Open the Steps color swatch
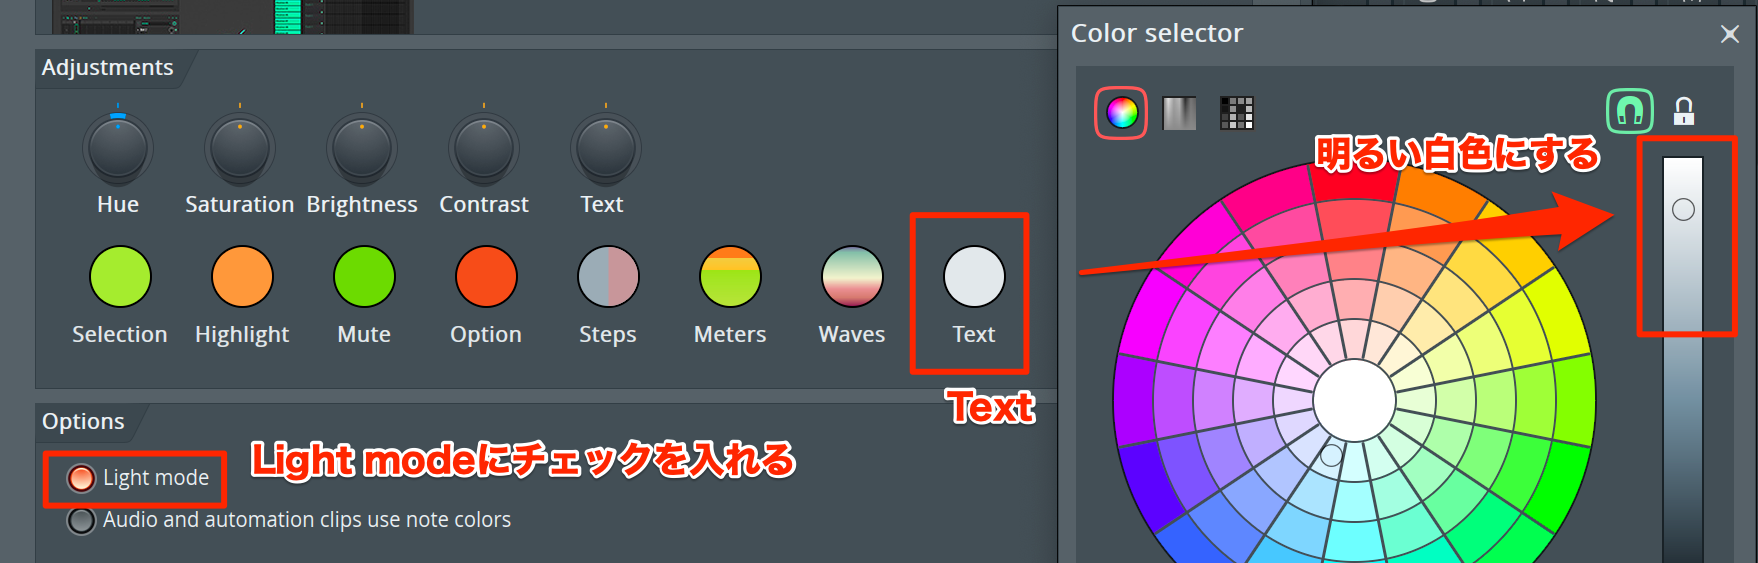The height and width of the screenshot is (563, 1758). coord(608,276)
